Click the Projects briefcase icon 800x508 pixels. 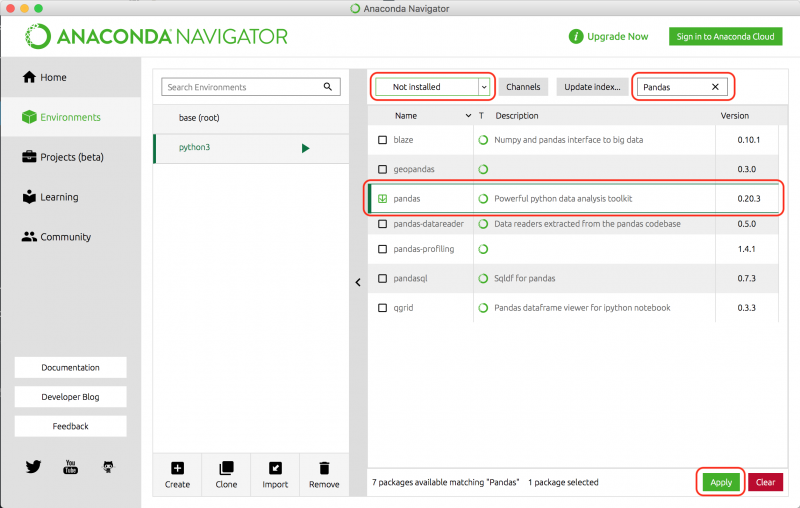29,157
